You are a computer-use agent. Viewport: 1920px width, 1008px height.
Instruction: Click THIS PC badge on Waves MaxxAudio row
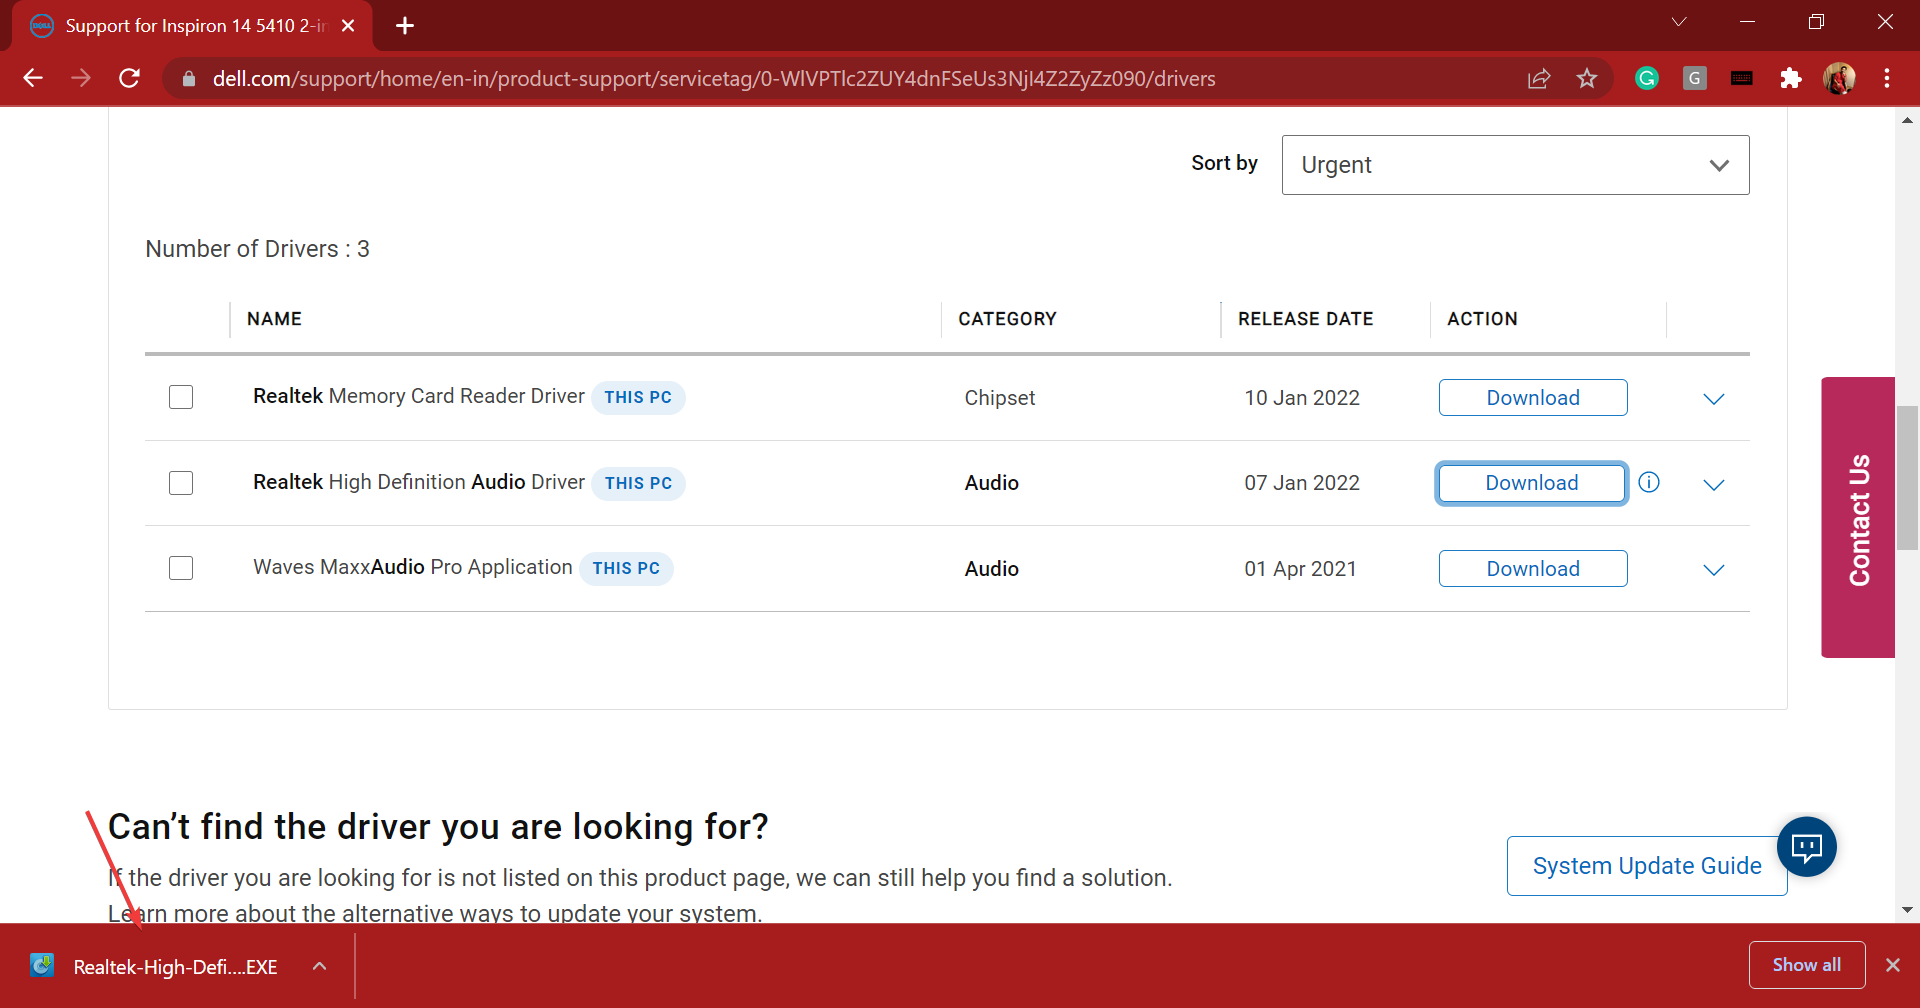pyautogui.click(x=626, y=569)
